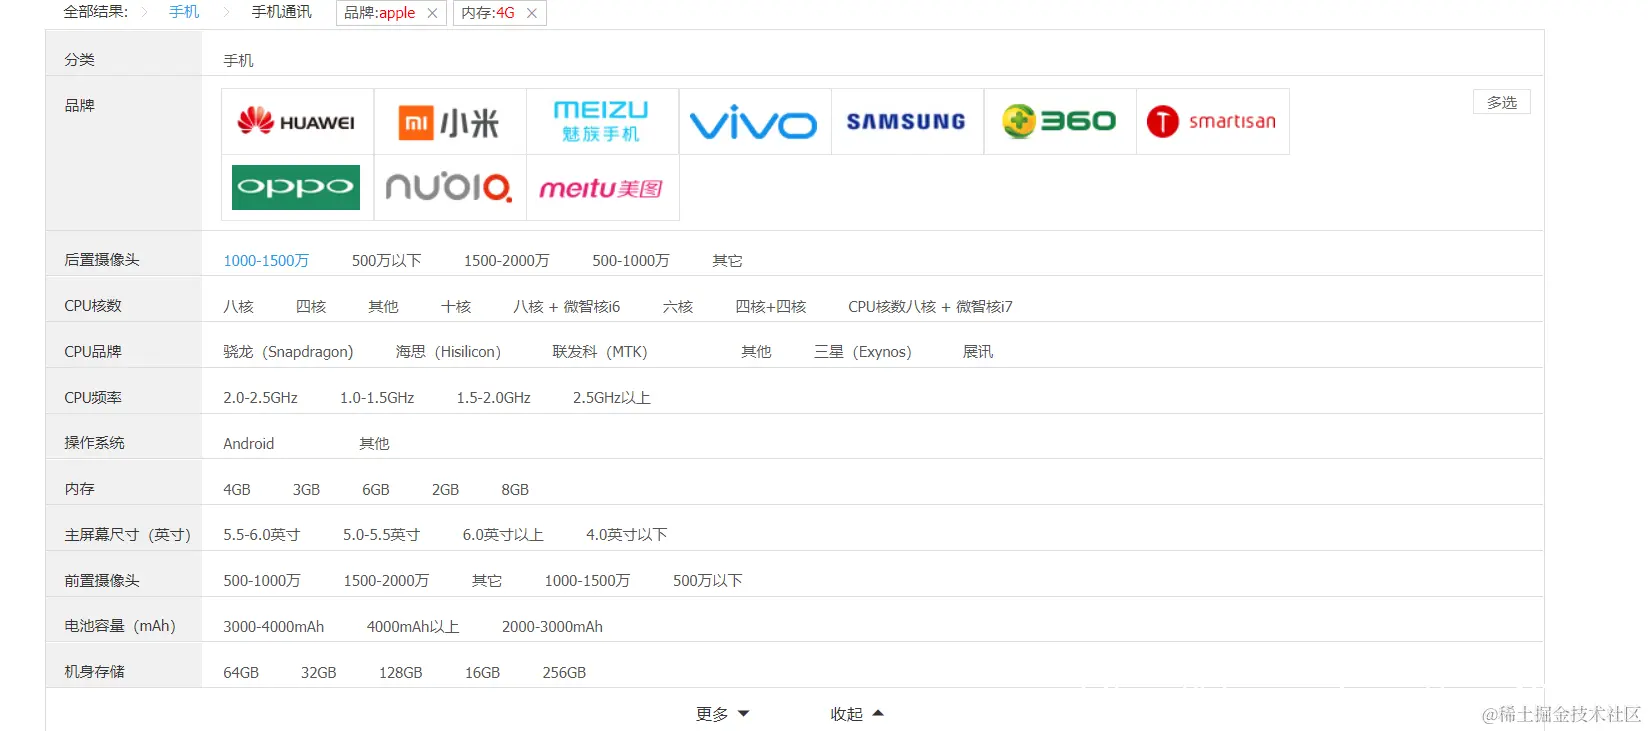The height and width of the screenshot is (731, 1648).
Task: Filter rear camera by 500-1000万
Action: (630, 261)
